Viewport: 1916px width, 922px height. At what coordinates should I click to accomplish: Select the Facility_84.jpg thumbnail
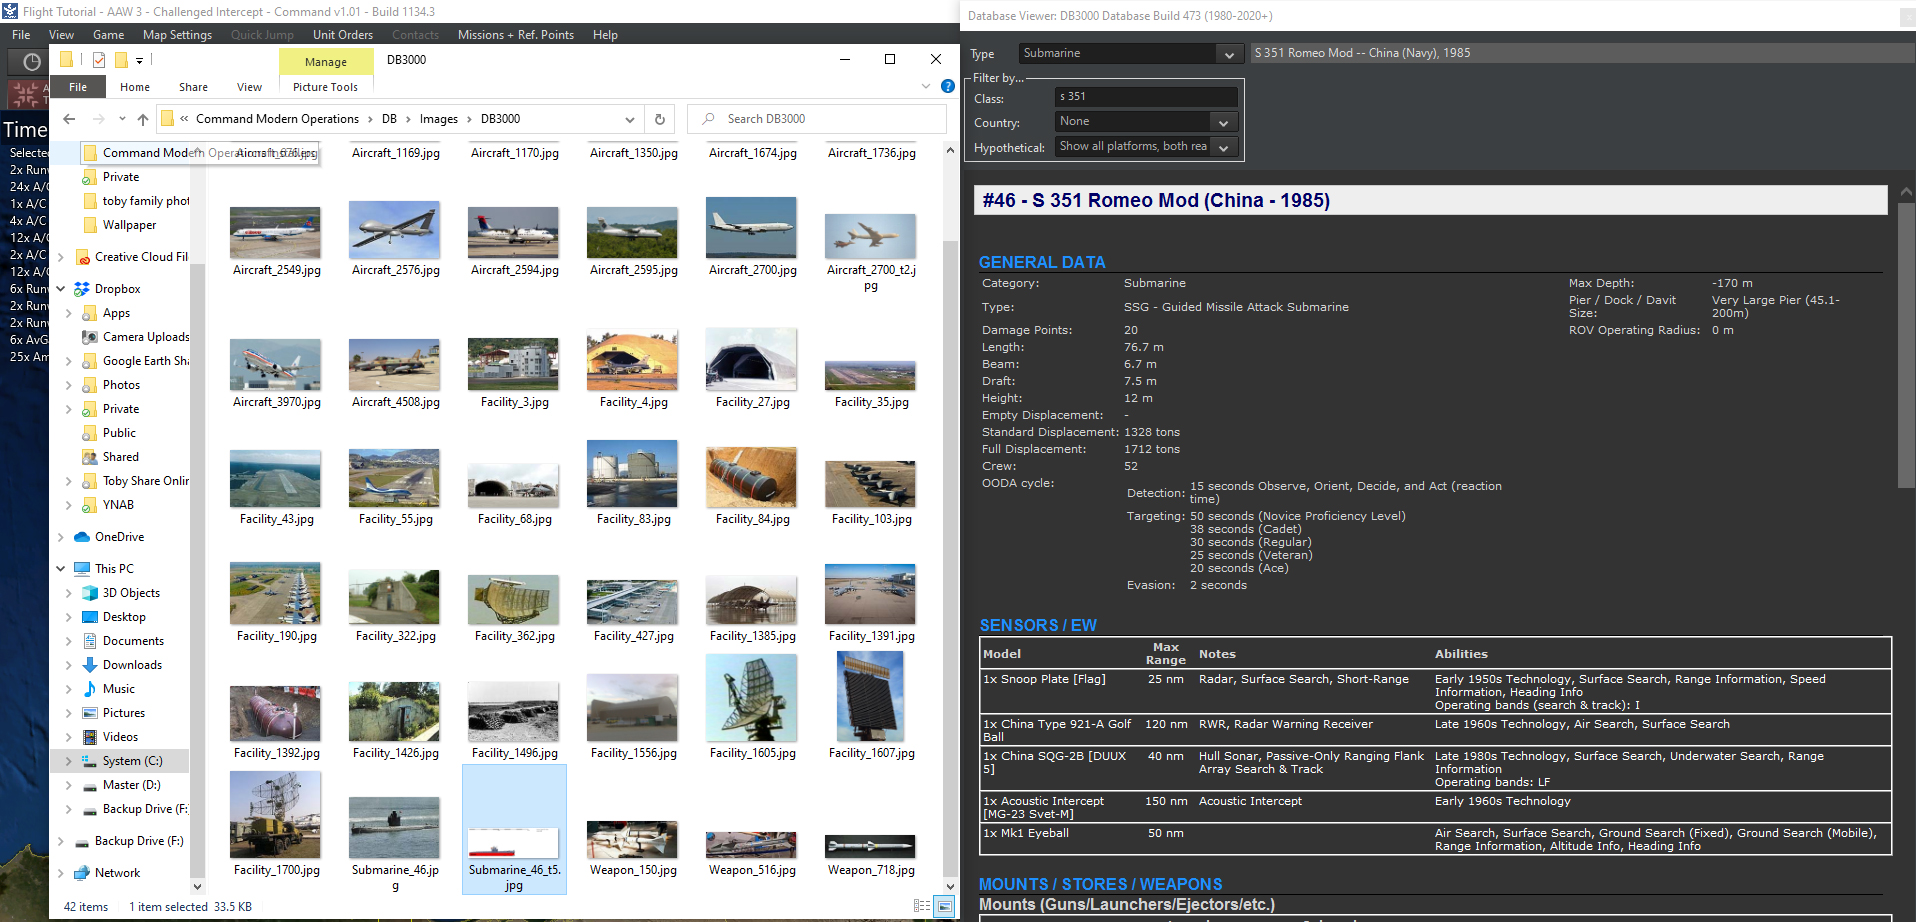click(x=752, y=478)
